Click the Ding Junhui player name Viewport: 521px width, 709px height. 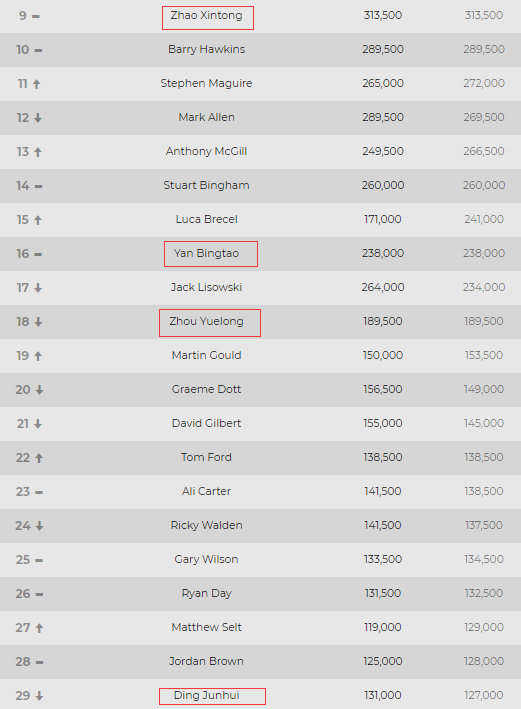207,695
